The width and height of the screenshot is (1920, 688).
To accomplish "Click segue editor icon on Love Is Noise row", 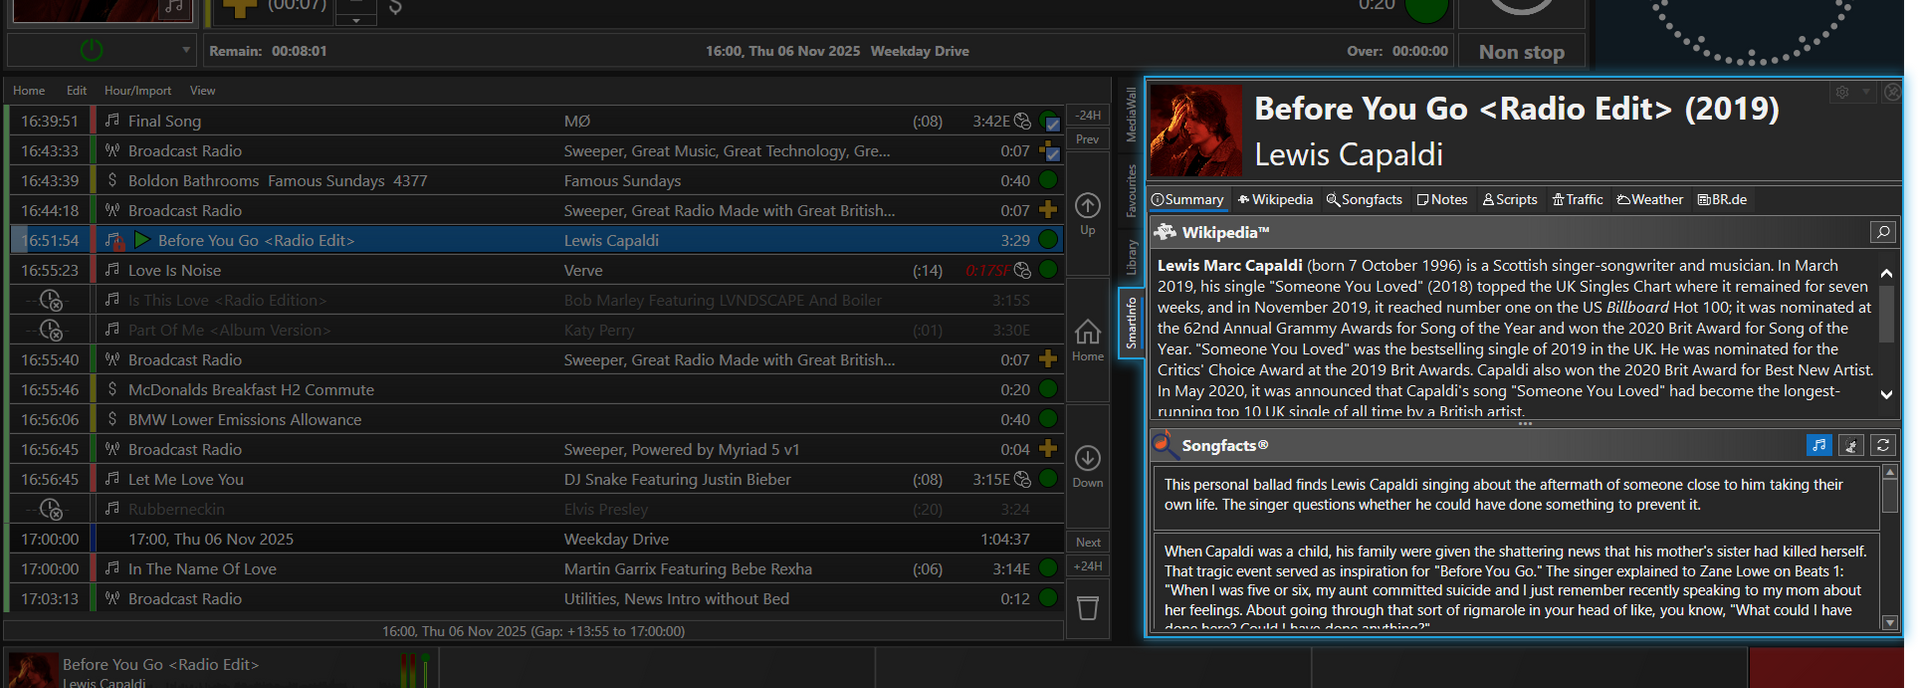I will (1022, 270).
